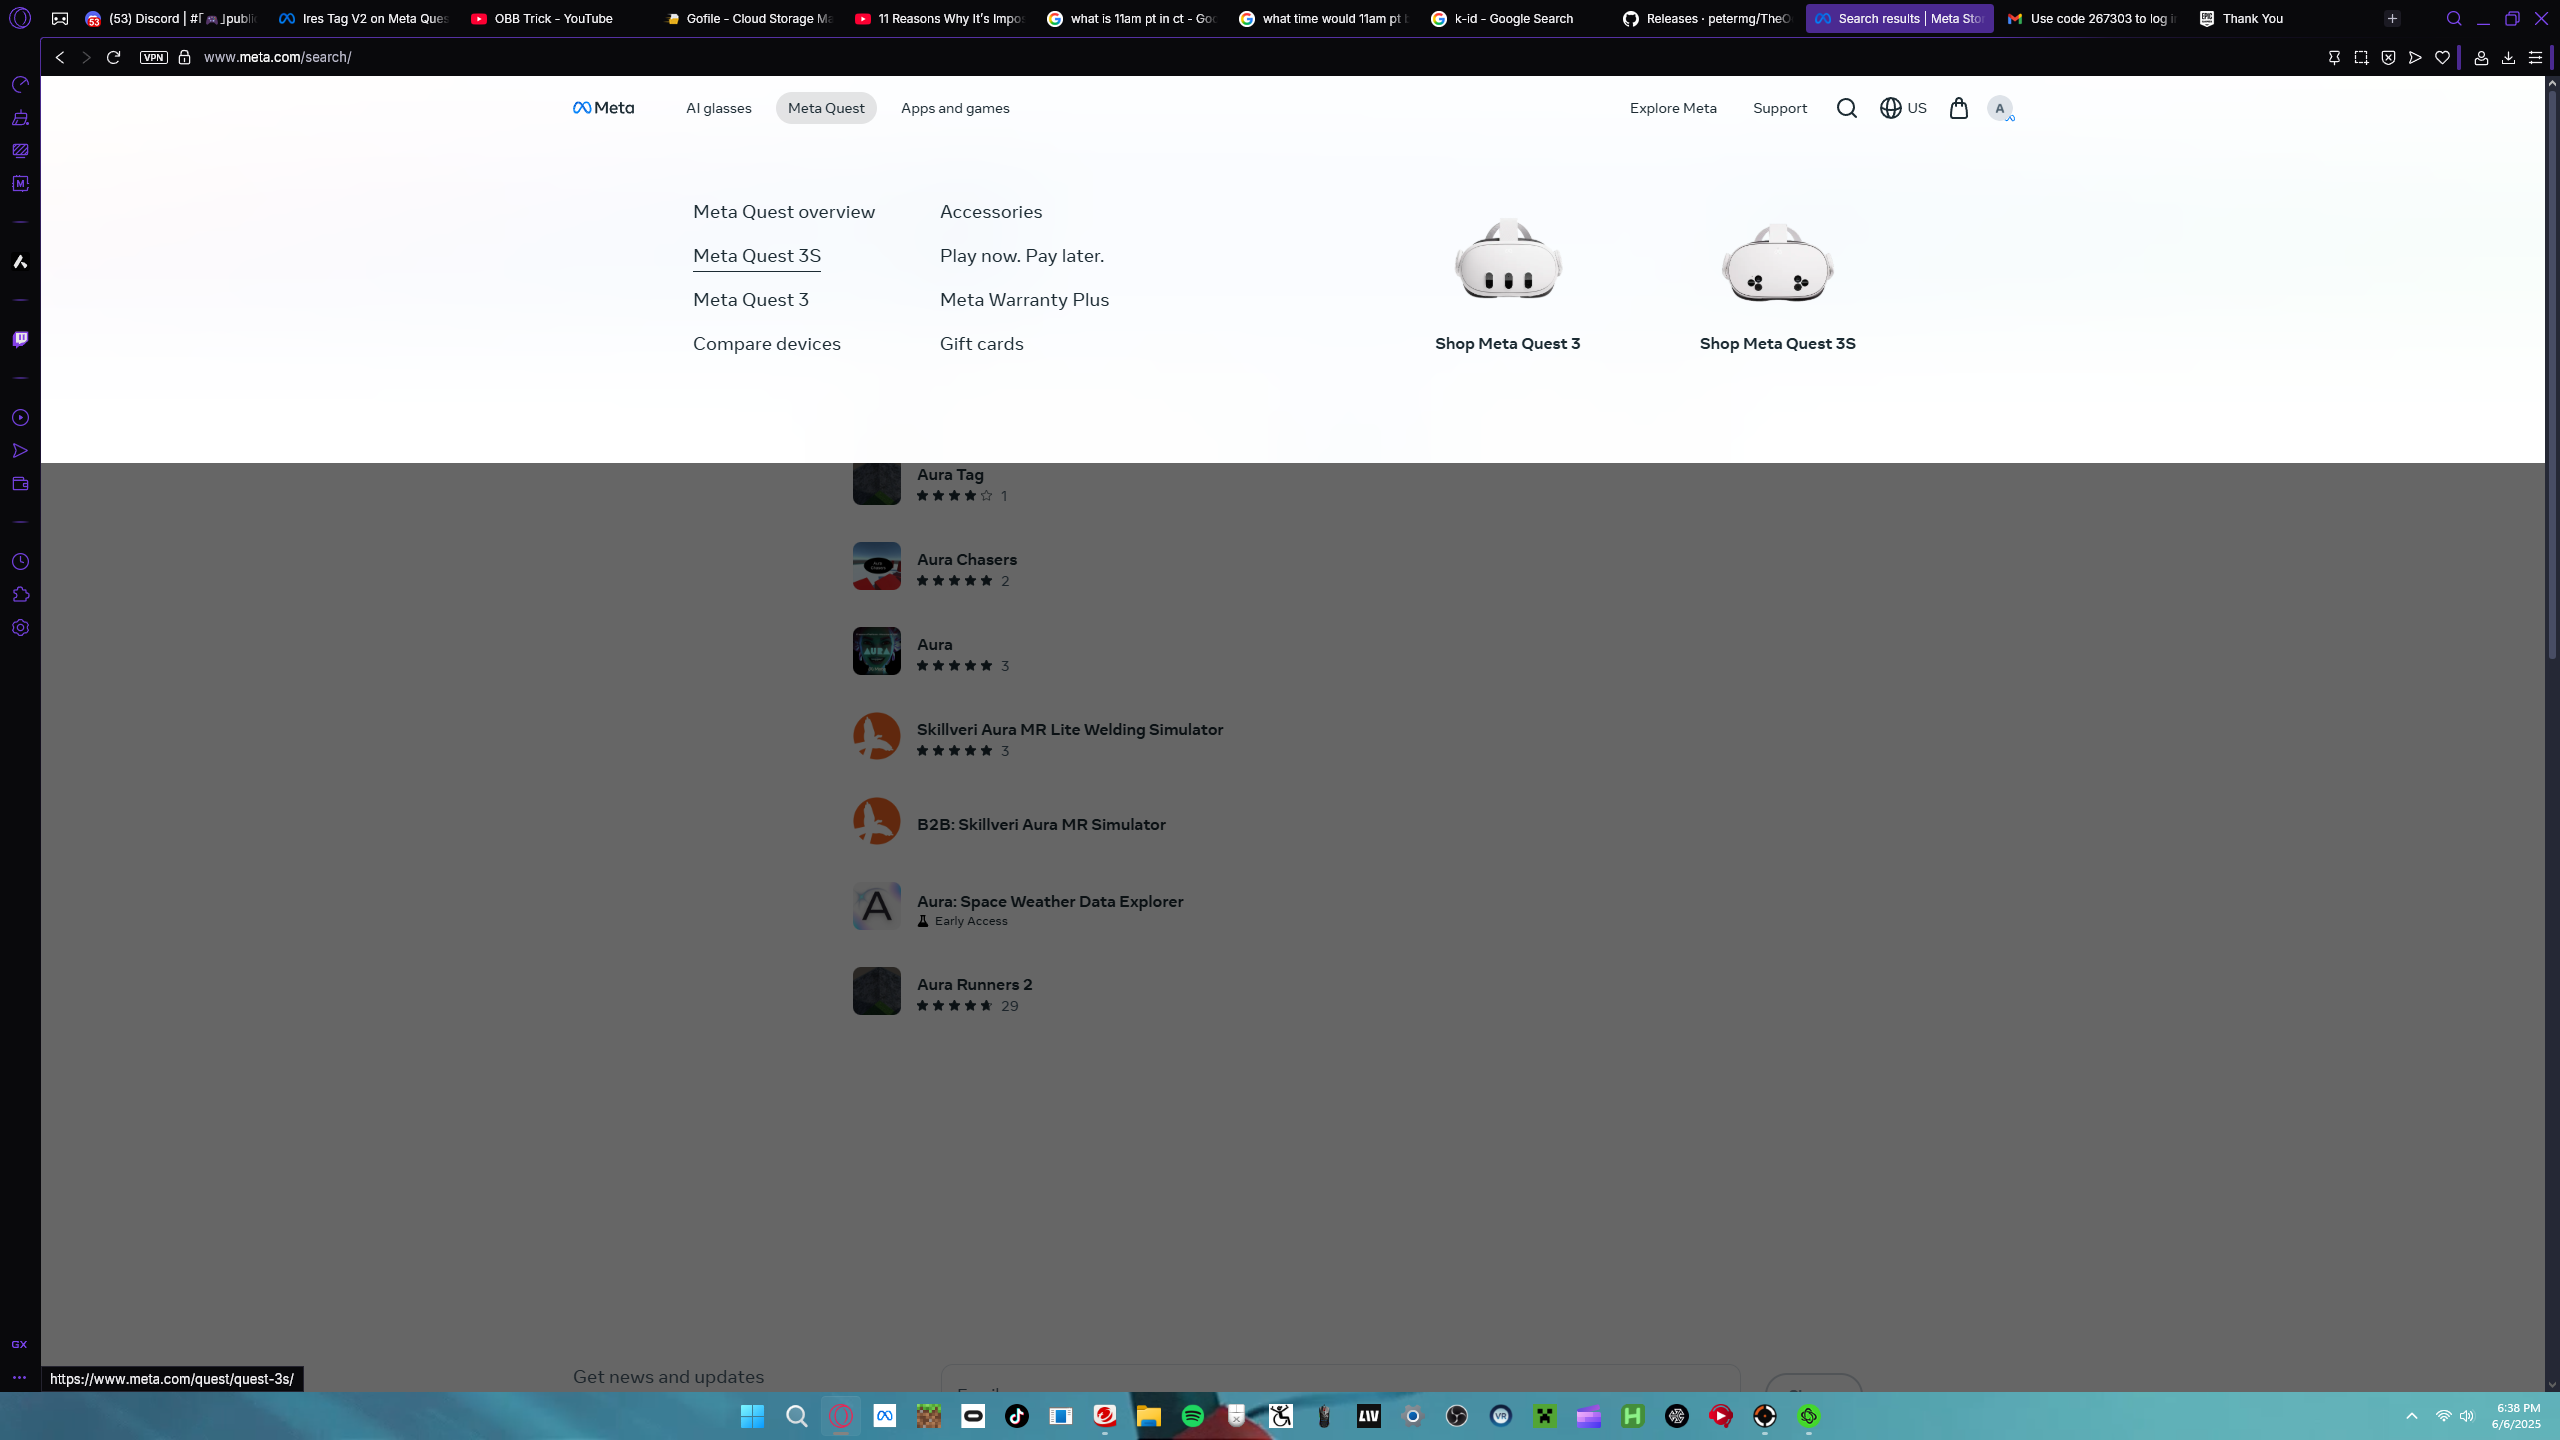Open the Meta site search icon
Viewport: 2560px width, 1440px height.
coord(1846,108)
